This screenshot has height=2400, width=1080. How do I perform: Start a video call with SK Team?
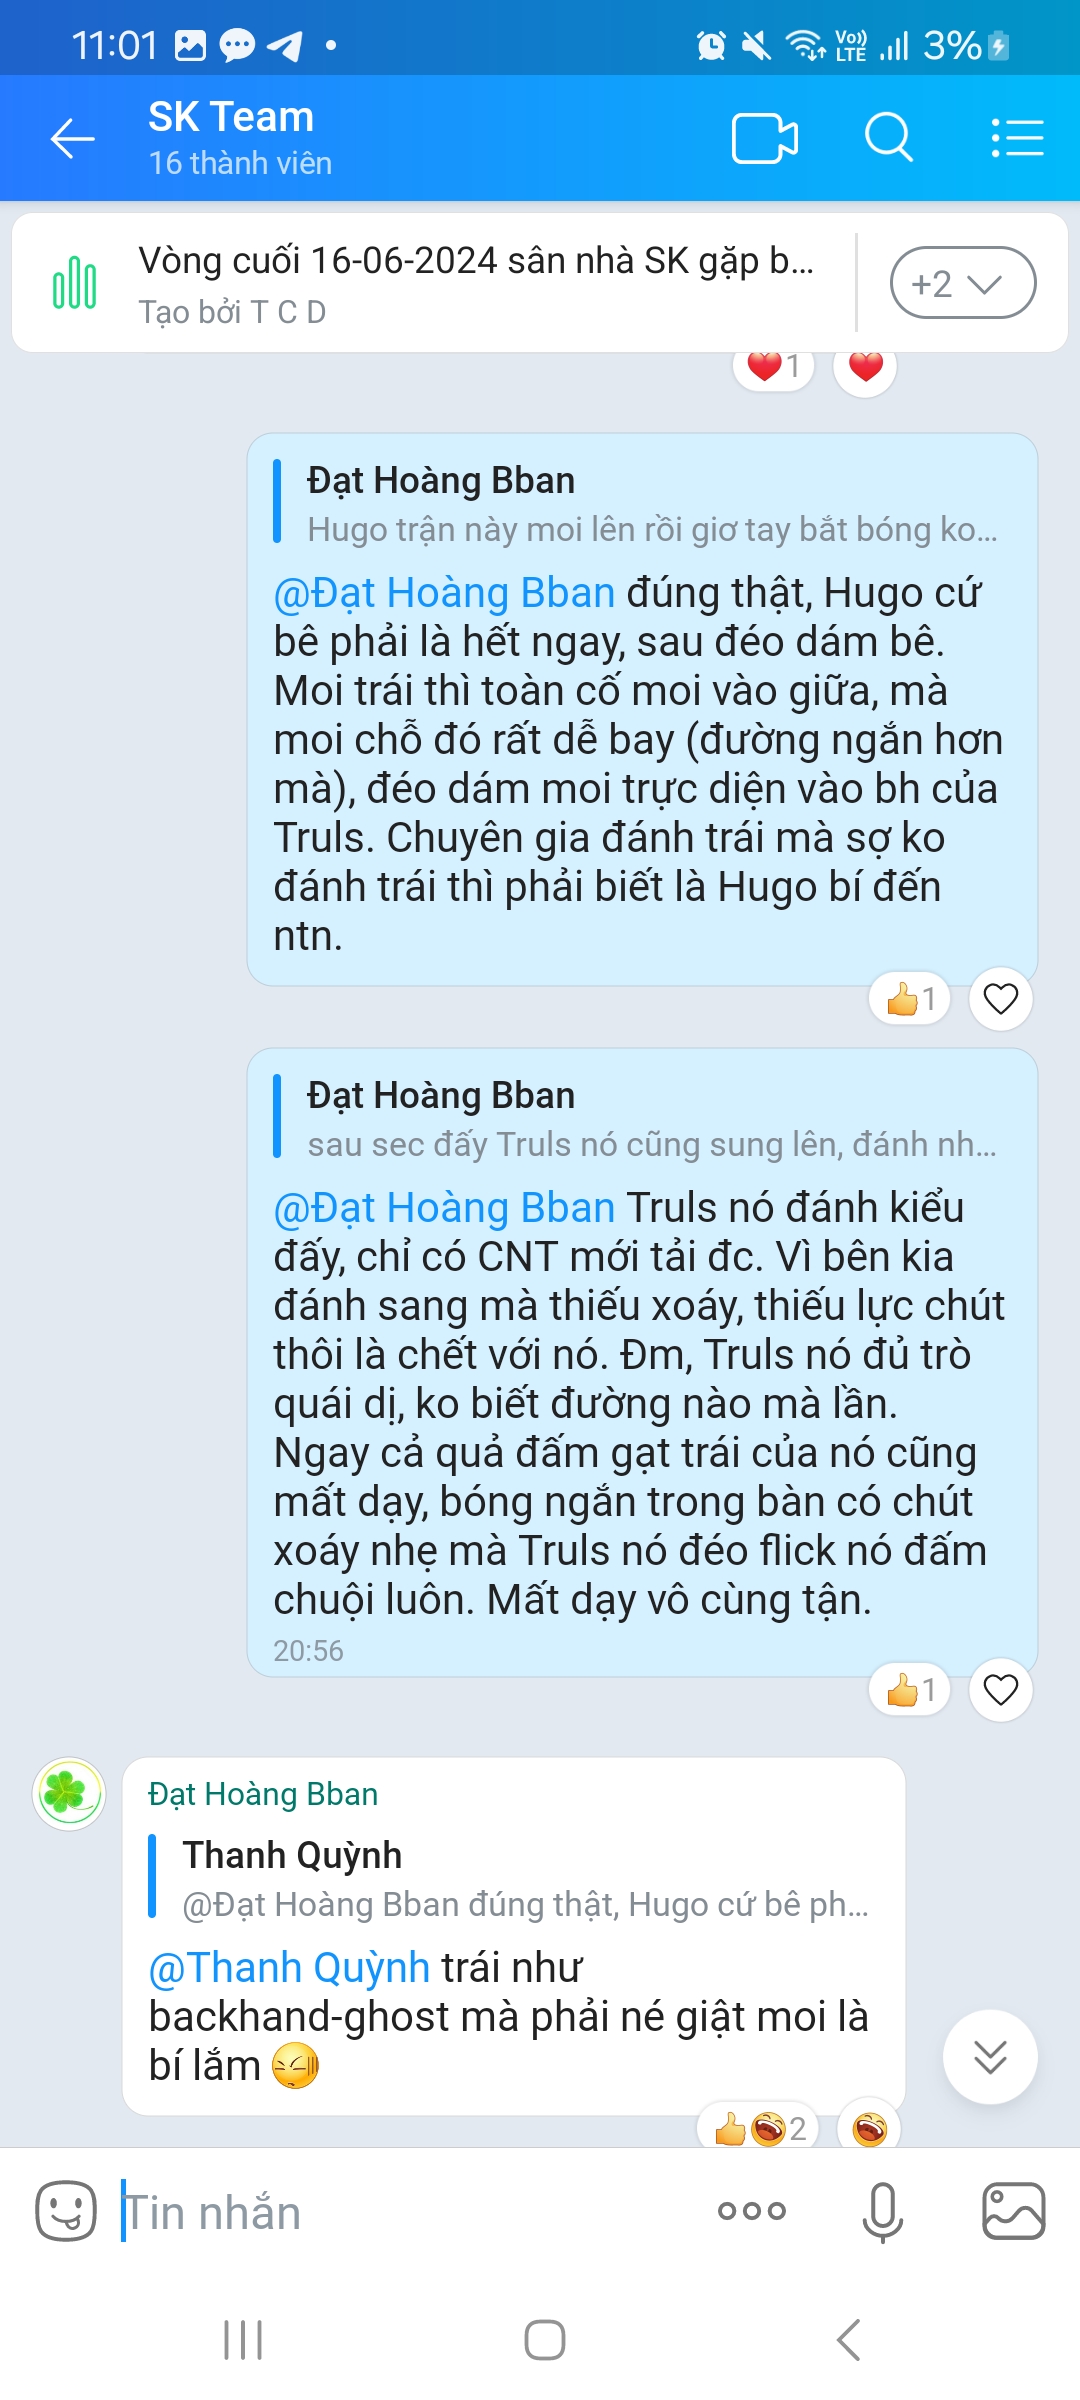(765, 138)
